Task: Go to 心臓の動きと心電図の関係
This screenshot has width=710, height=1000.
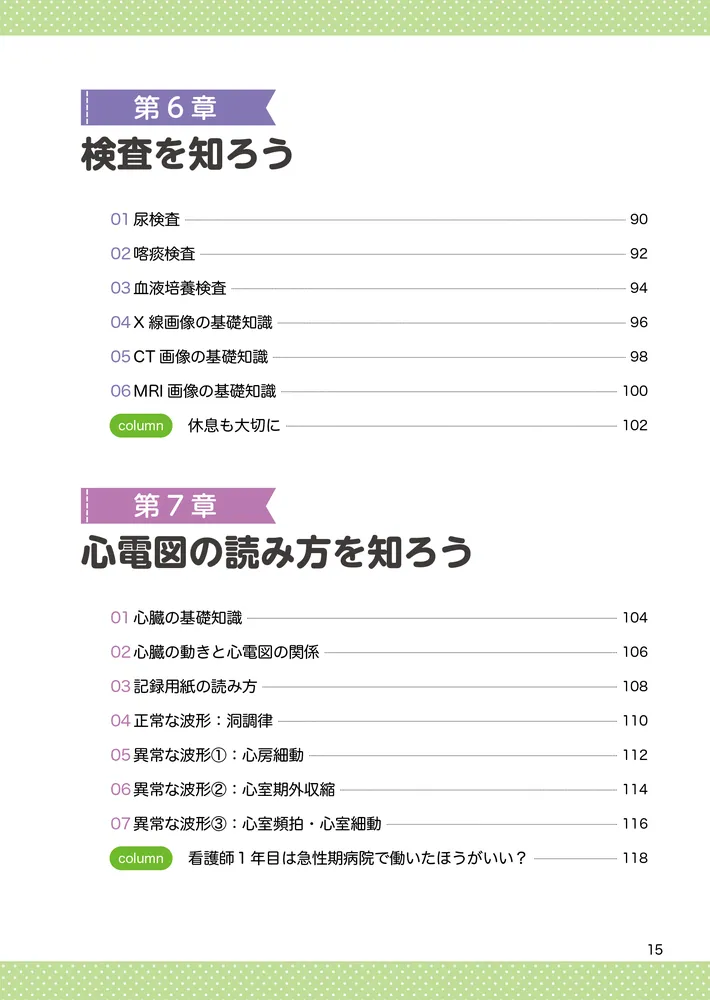Action: pos(226,652)
